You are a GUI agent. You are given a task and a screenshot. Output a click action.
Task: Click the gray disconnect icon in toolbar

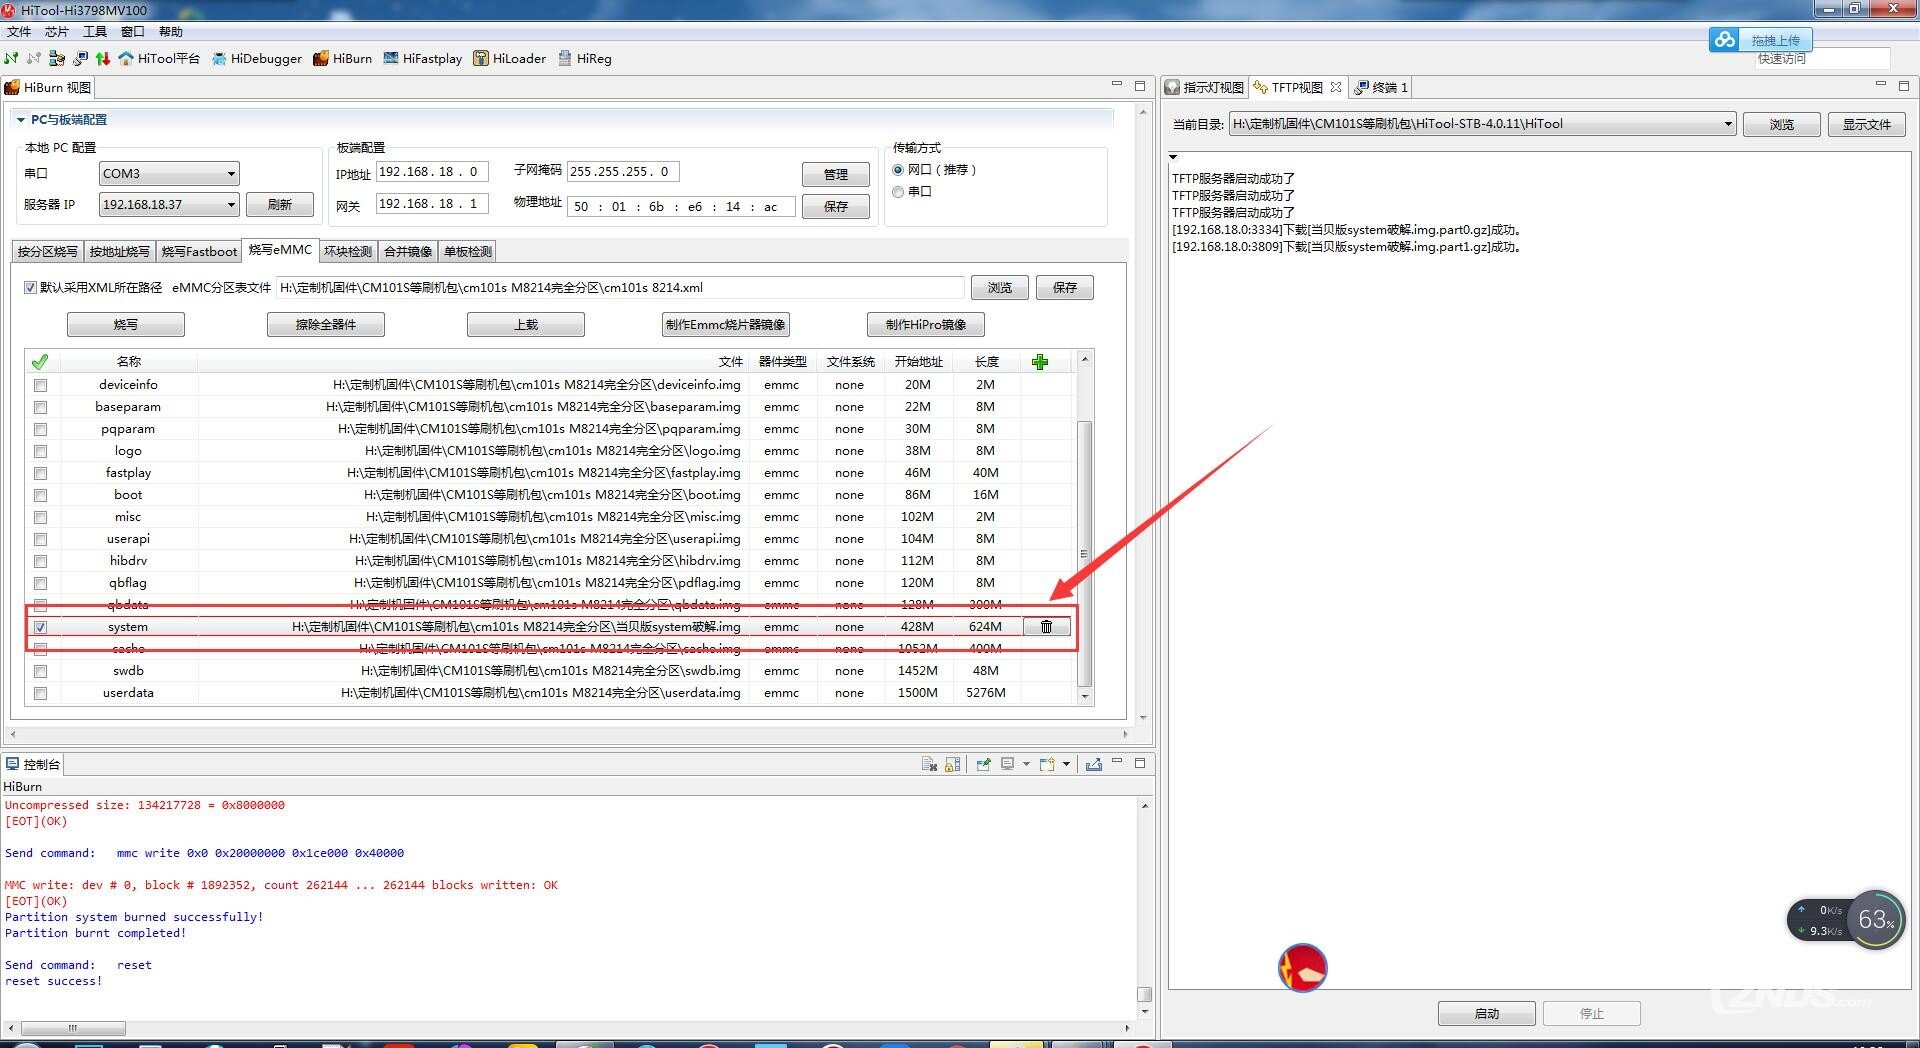(x=34, y=58)
